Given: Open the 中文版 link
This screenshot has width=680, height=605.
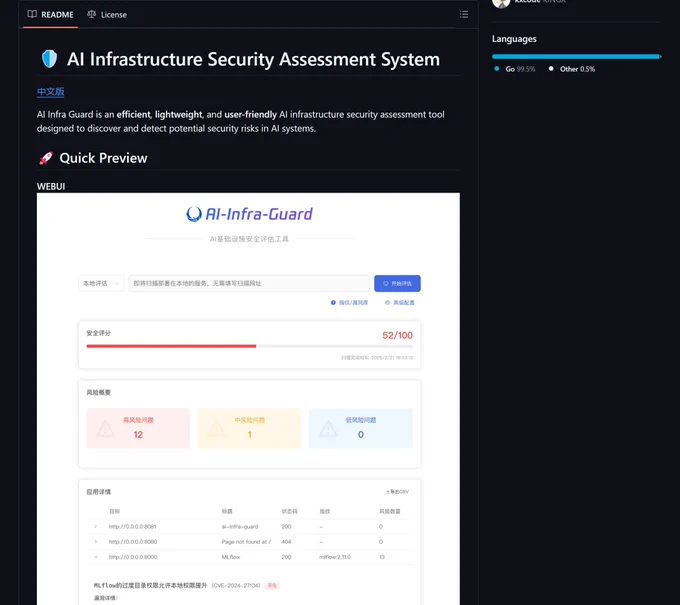Looking at the screenshot, I should 51,92.
